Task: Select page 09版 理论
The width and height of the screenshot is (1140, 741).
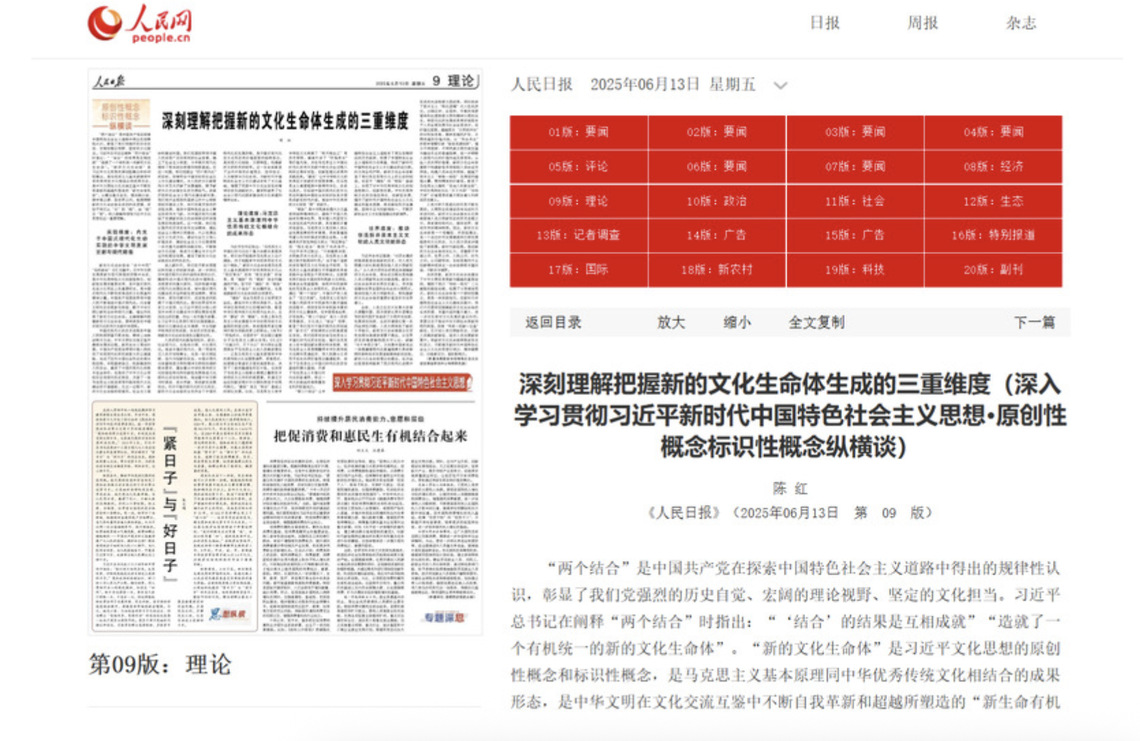Action: pos(579,201)
